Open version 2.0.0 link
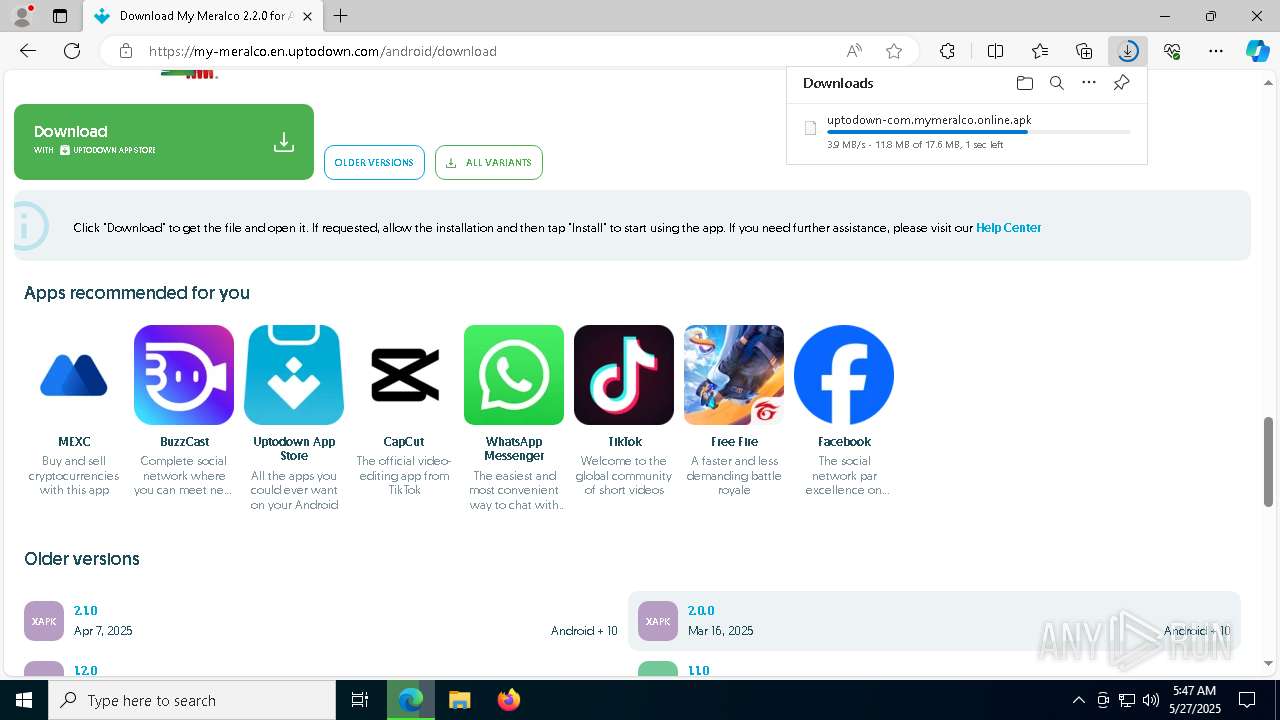This screenshot has width=1280, height=720. click(701, 611)
